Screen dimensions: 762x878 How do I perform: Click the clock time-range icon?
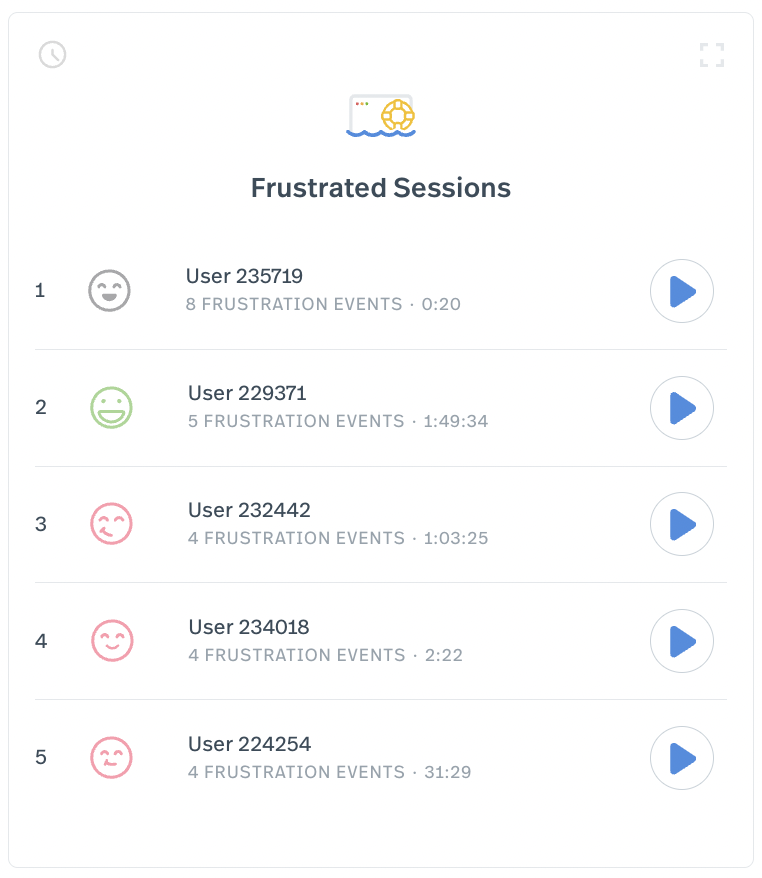pyautogui.click(x=52, y=54)
